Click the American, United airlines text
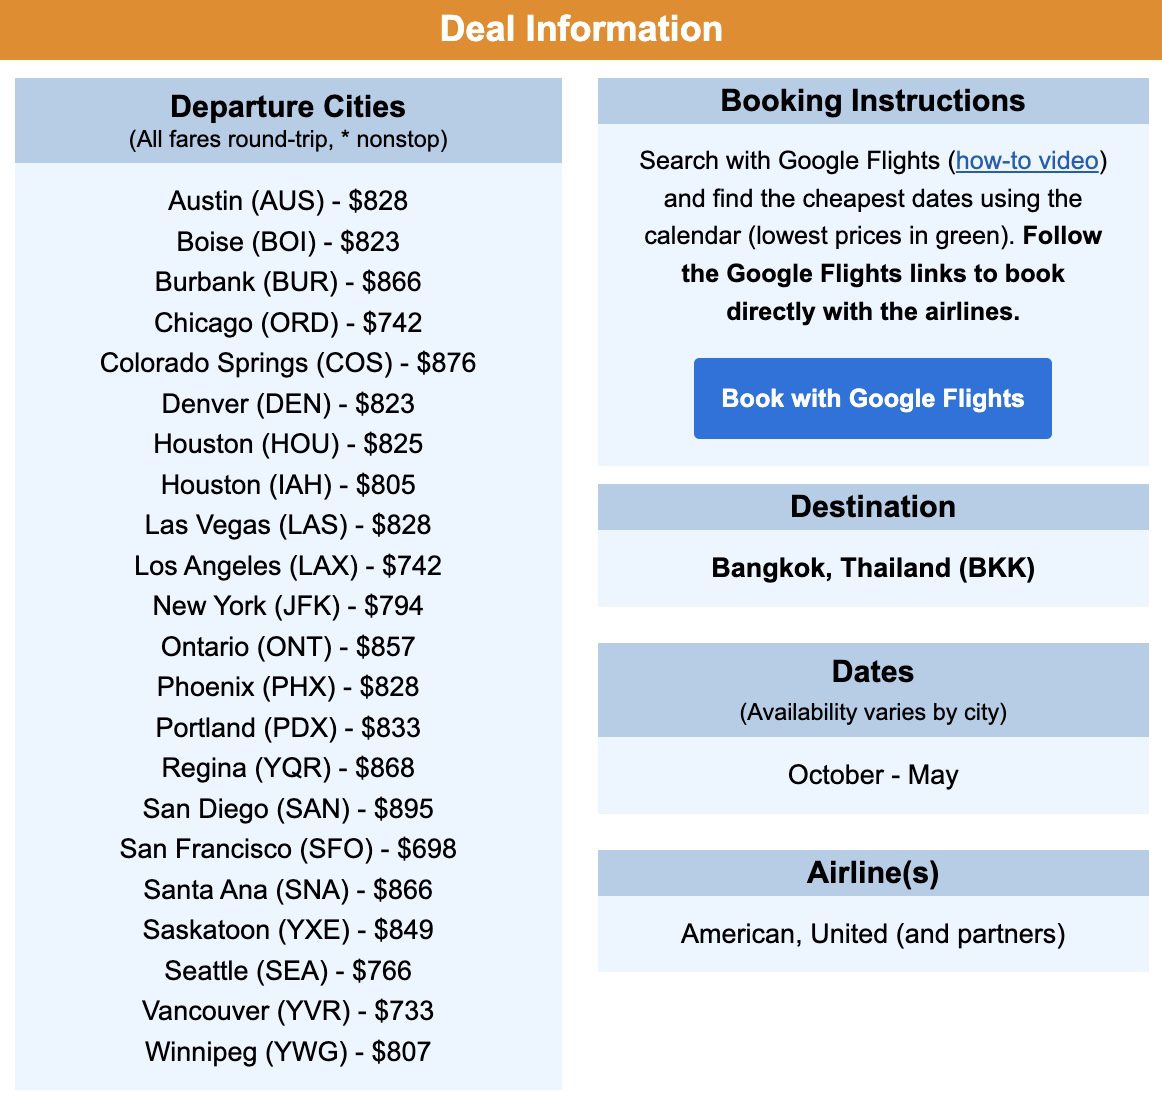1162x1098 pixels. (872, 933)
